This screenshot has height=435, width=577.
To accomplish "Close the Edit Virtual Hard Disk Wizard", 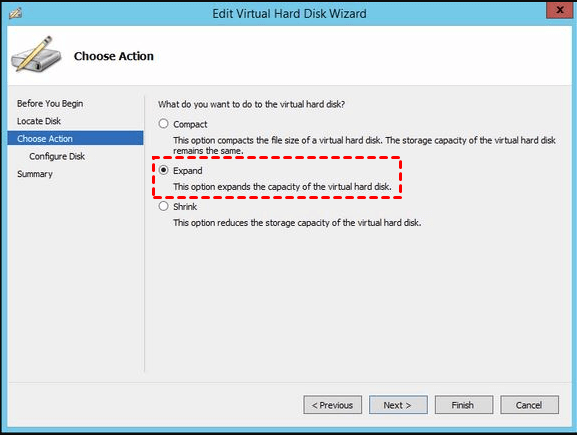I will pyautogui.click(x=560, y=10).
